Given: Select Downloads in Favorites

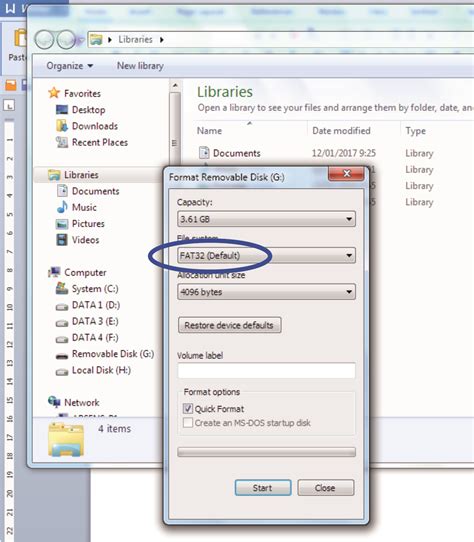Looking at the screenshot, I should pyautogui.click(x=95, y=126).
